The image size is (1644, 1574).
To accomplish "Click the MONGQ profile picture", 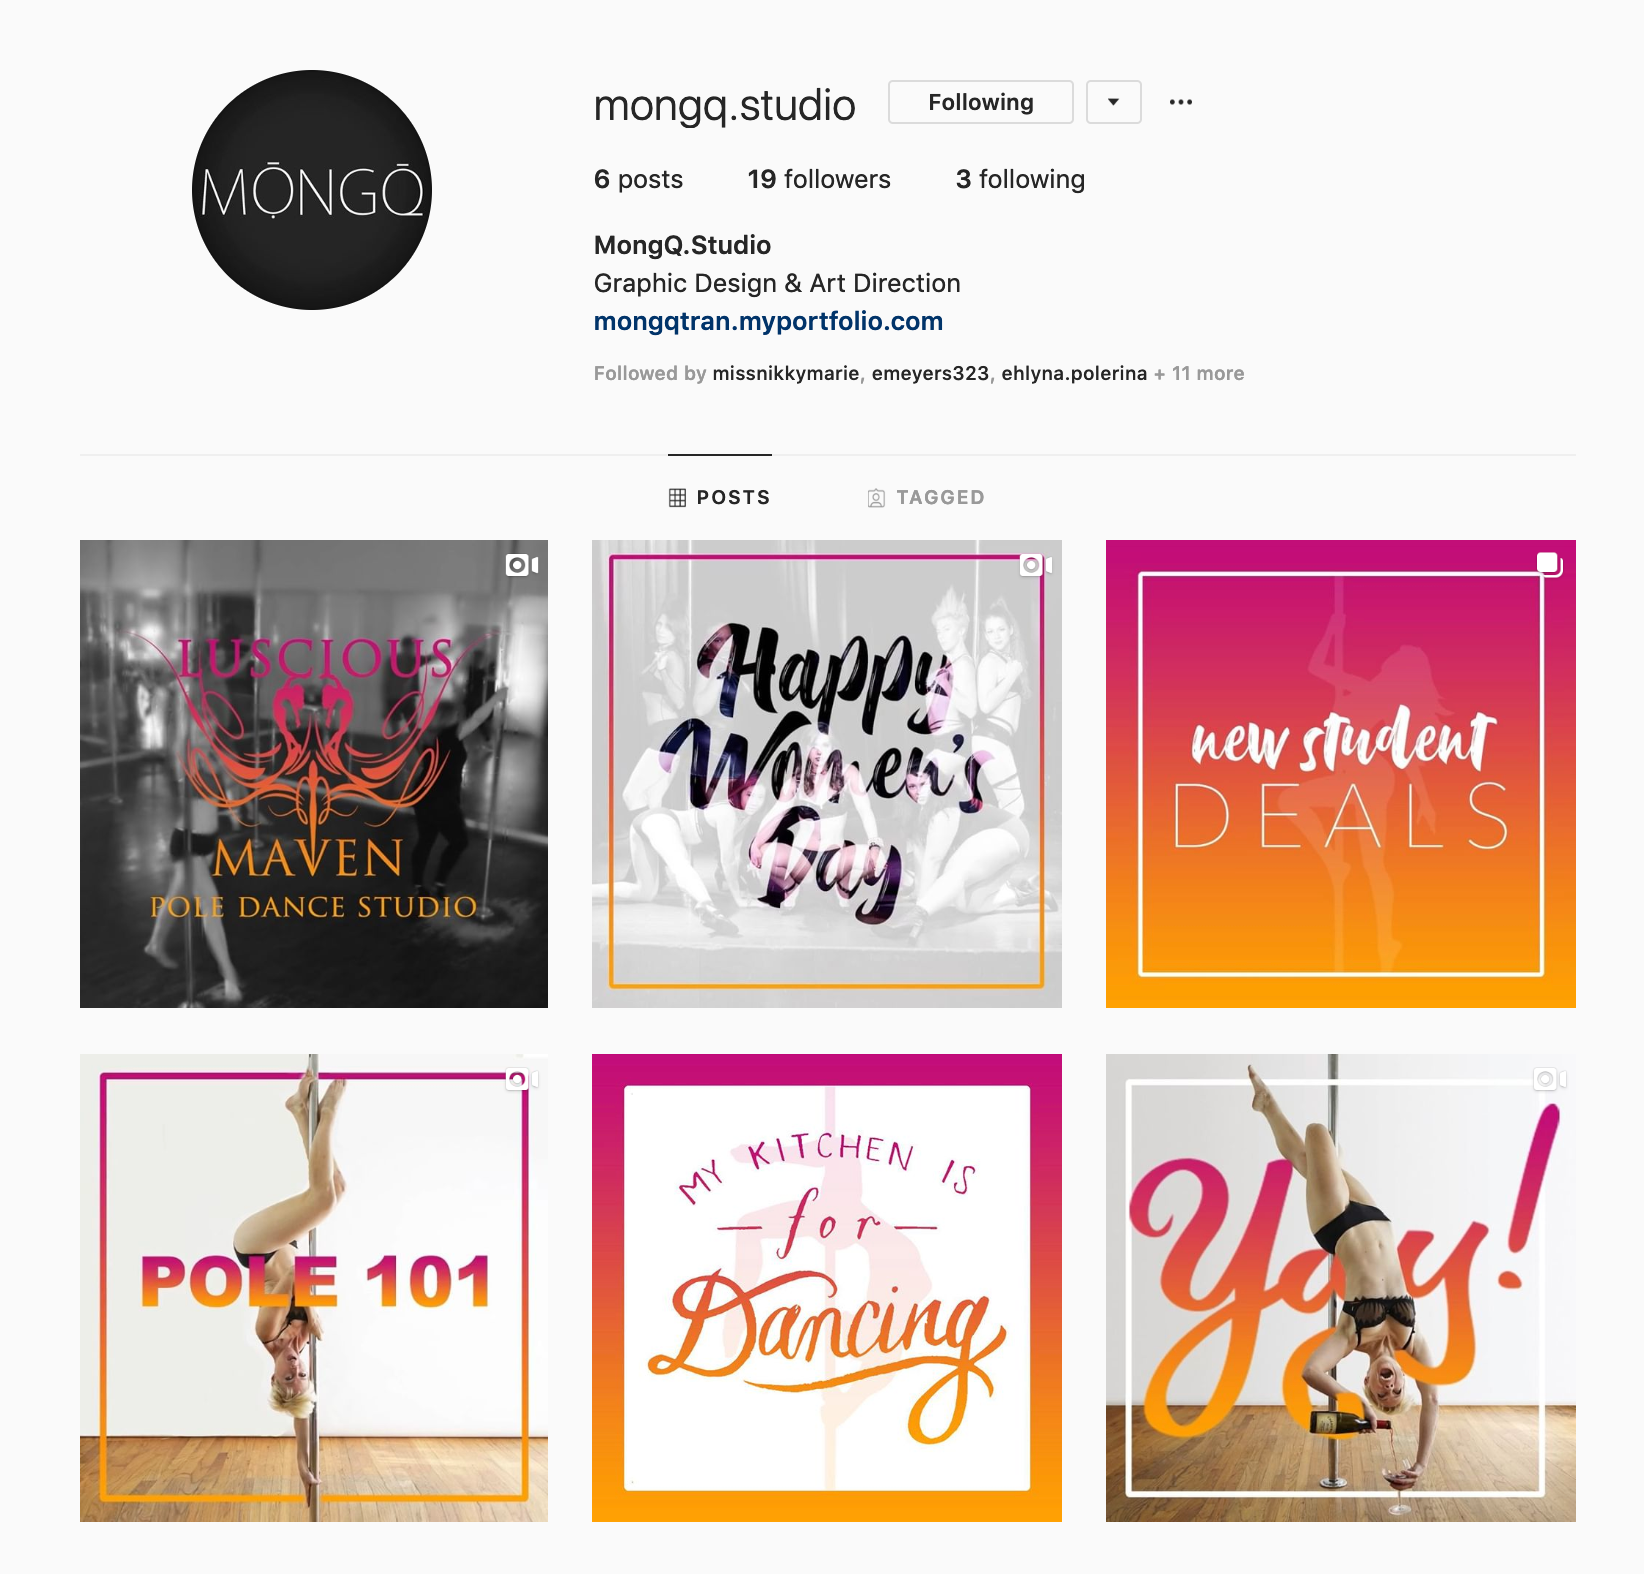I will [x=312, y=190].
